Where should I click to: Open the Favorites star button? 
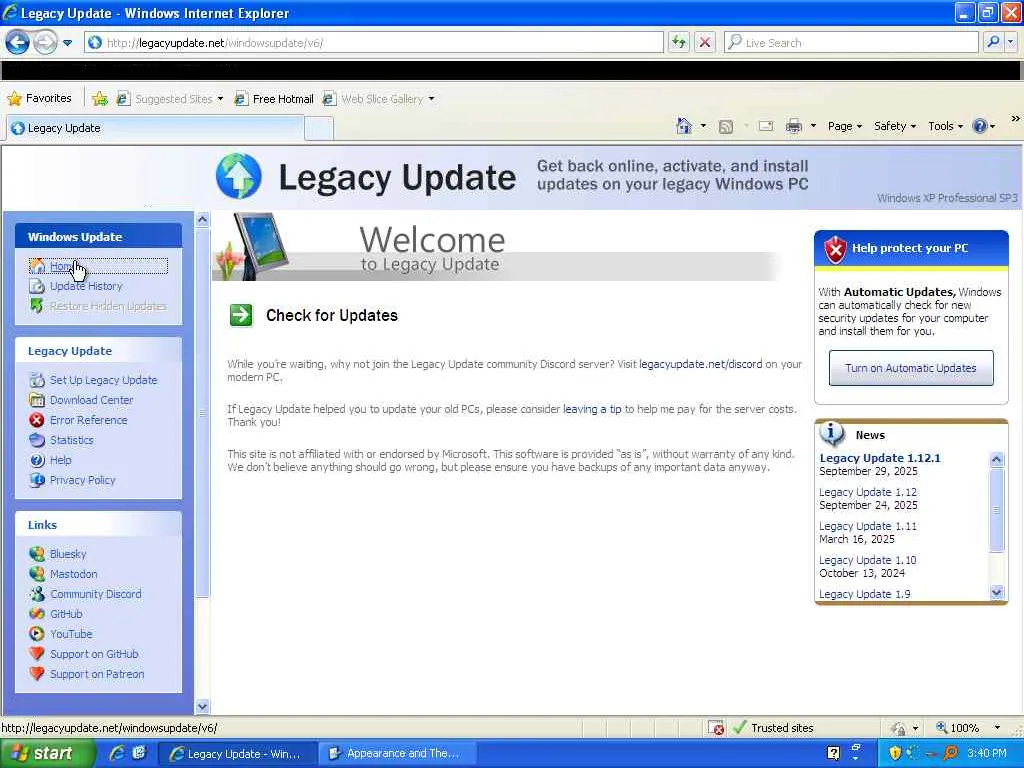click(39, 98)
